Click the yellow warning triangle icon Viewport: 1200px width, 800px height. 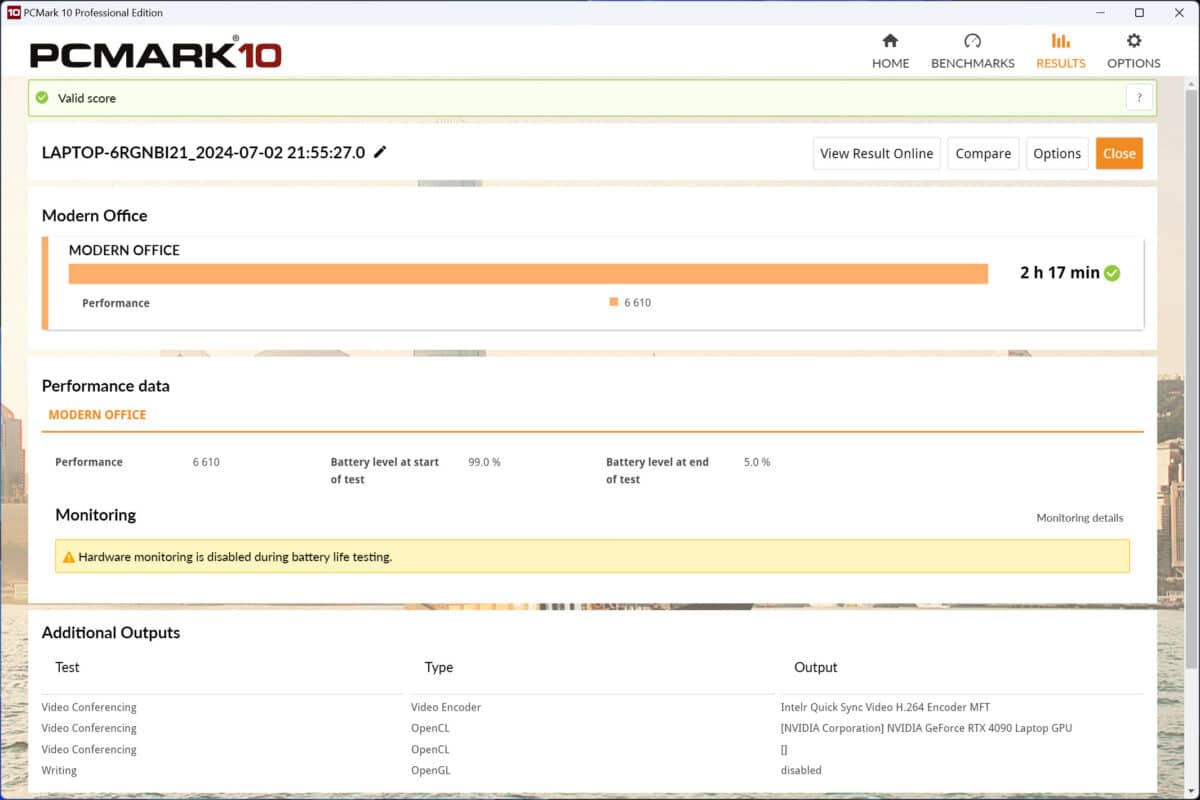pyautogui.click(x=69, y=557)
